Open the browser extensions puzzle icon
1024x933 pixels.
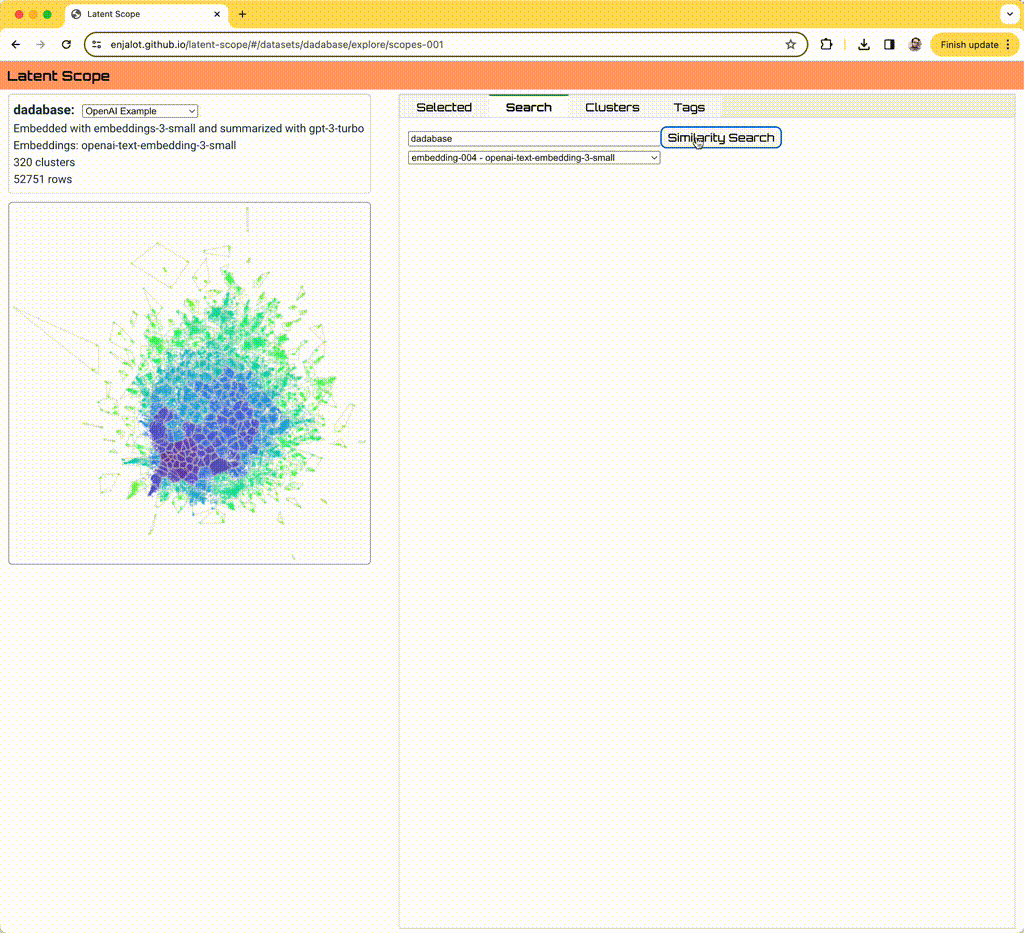(826, 44)
